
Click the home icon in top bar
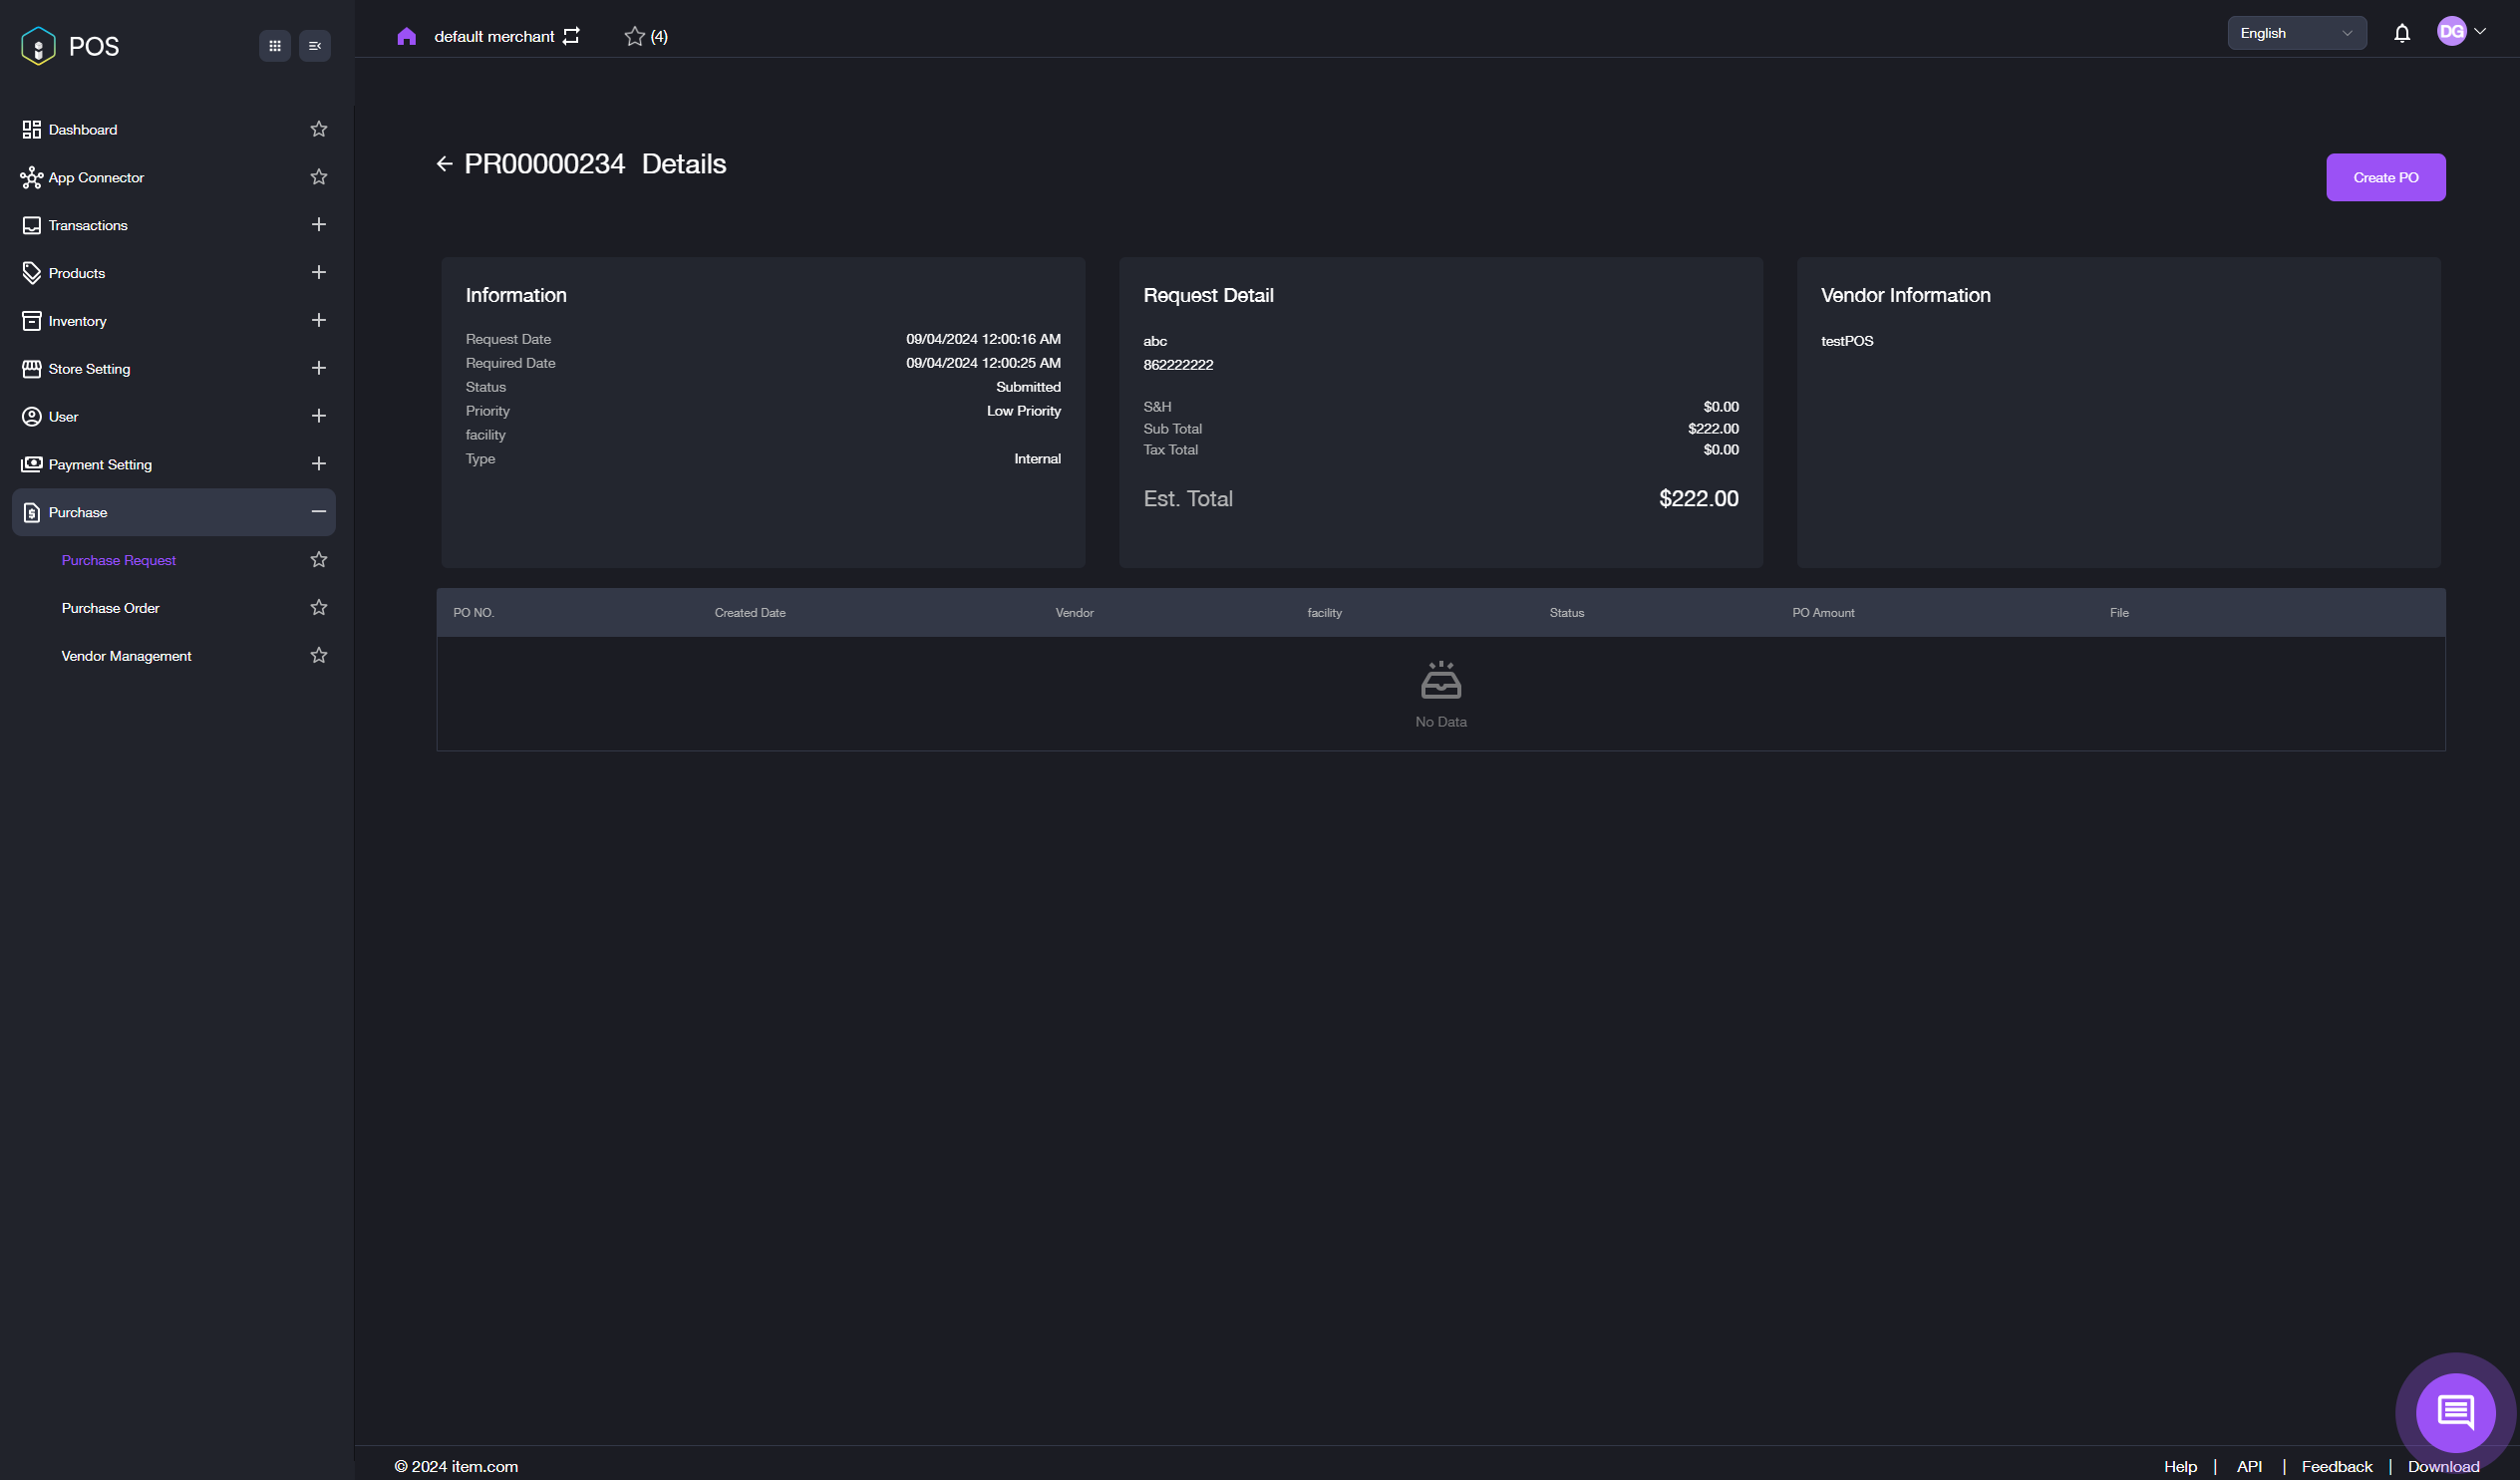point(406,37)
